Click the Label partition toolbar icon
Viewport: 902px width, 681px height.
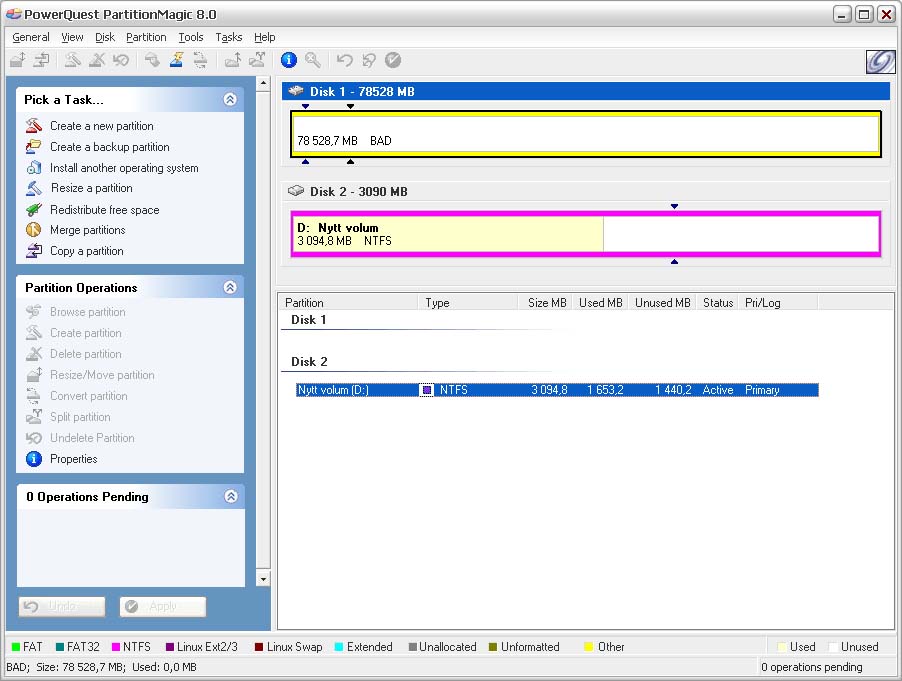point(152,59)
